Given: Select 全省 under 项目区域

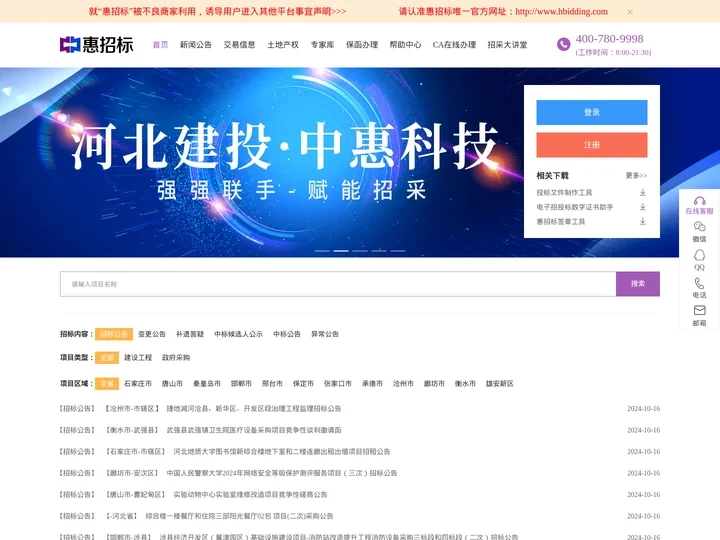Looking at the screenshot, I should pyautogui.click(x=107, y=383).
